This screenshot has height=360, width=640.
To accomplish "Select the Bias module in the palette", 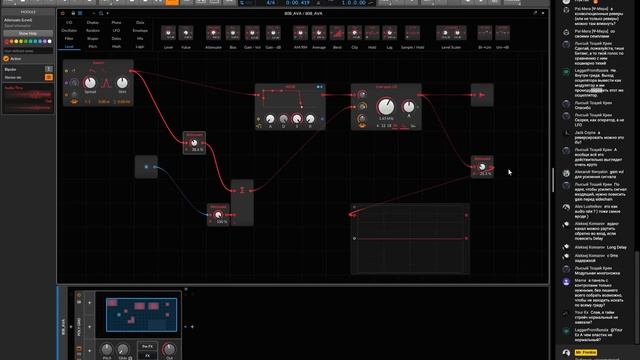I will tap(233, 33).
